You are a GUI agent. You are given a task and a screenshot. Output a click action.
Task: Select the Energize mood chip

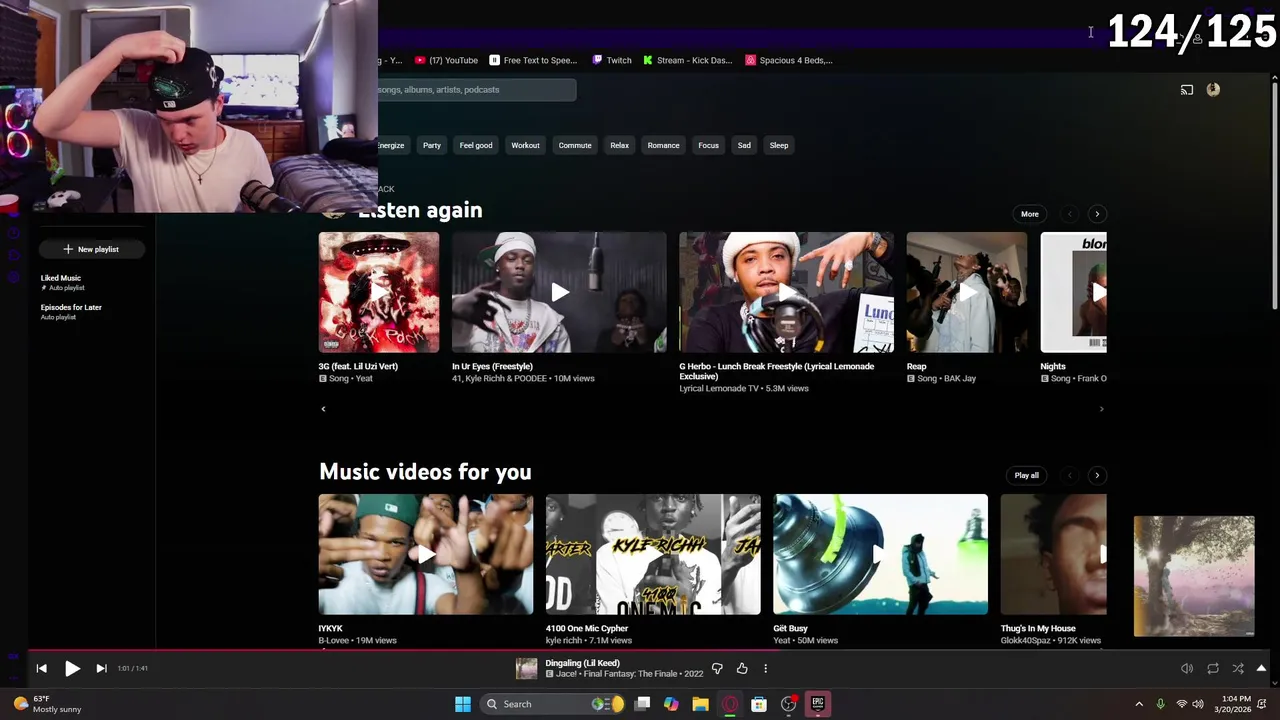[391, 145]
